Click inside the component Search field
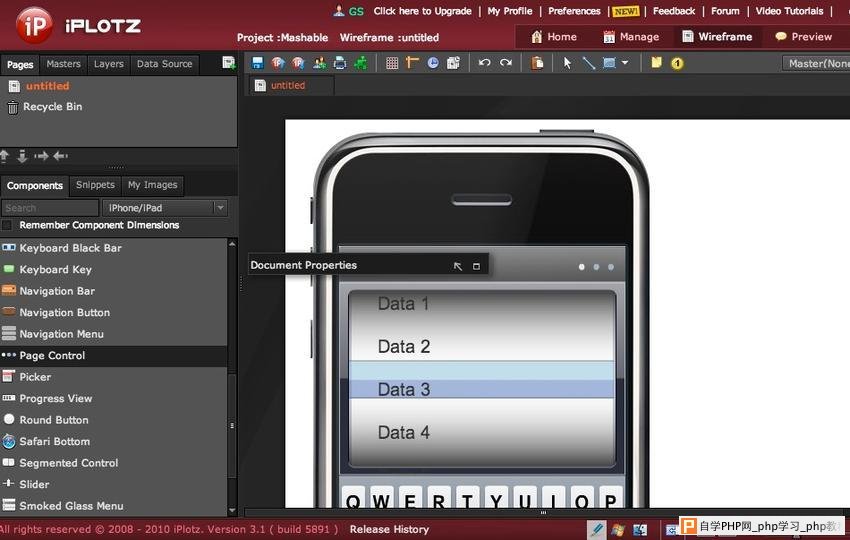Screen dimensions: 850x540 (x=50, y=208)
